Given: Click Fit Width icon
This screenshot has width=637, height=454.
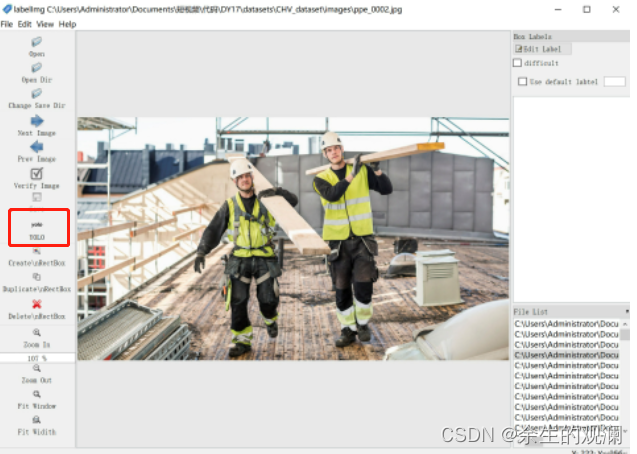Looking at the screenshot, I should pyautogui.click(x=37, y=420).
